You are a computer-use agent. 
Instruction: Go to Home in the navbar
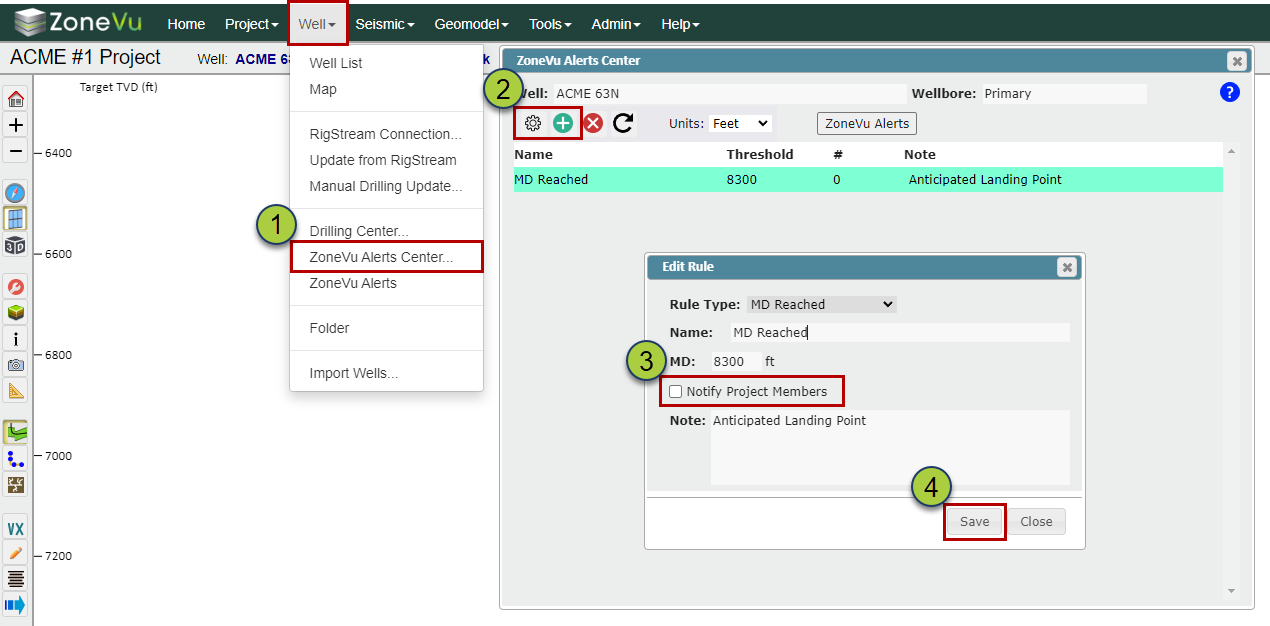point(186,24)
